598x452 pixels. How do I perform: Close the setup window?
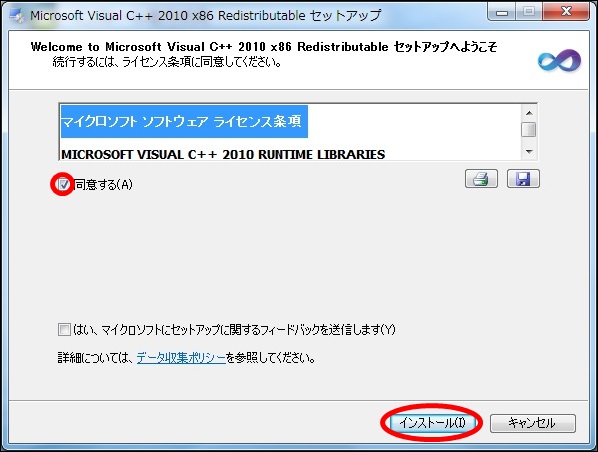[566, 12]
